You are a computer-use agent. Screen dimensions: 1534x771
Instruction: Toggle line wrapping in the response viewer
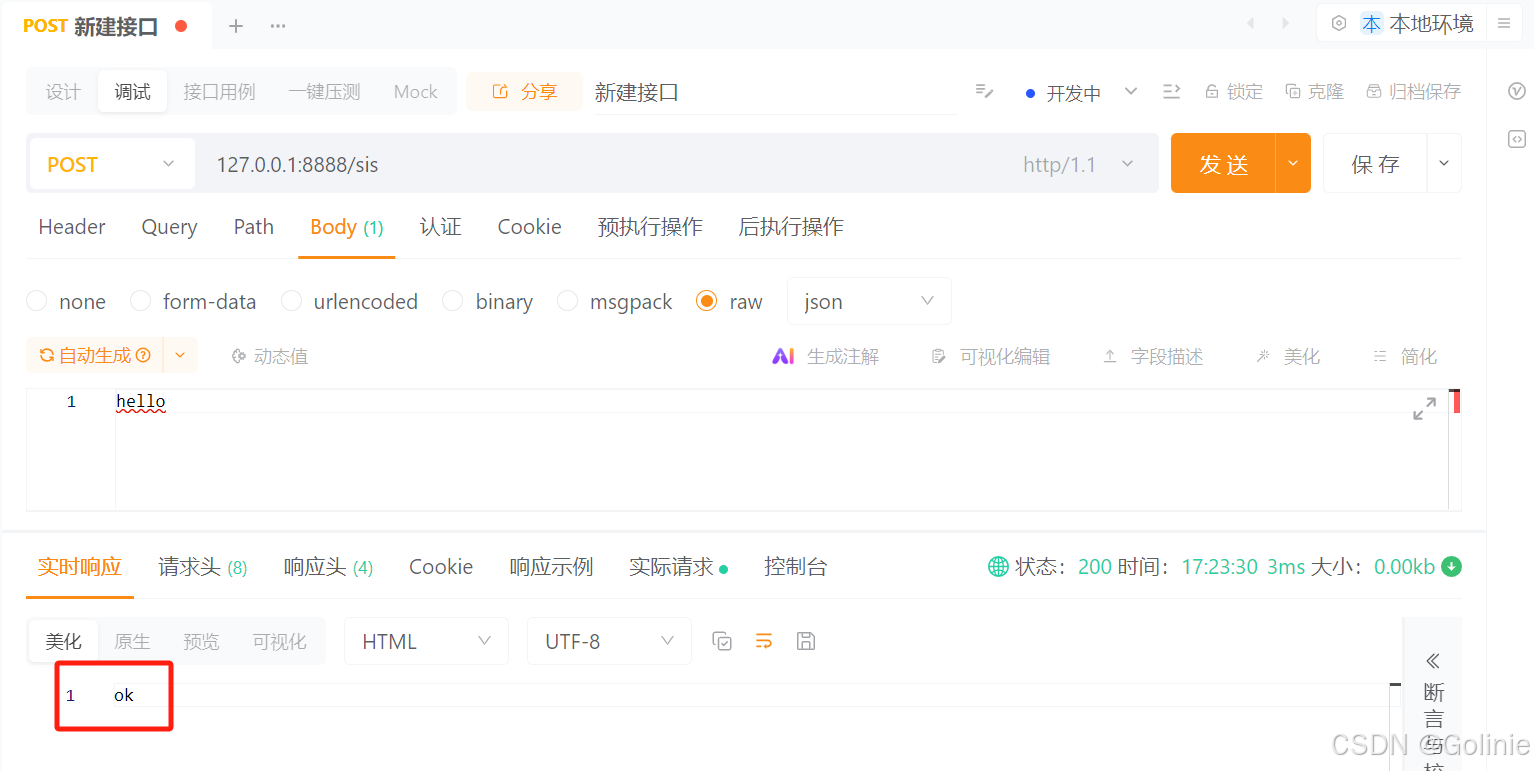(x=764, y=641)
